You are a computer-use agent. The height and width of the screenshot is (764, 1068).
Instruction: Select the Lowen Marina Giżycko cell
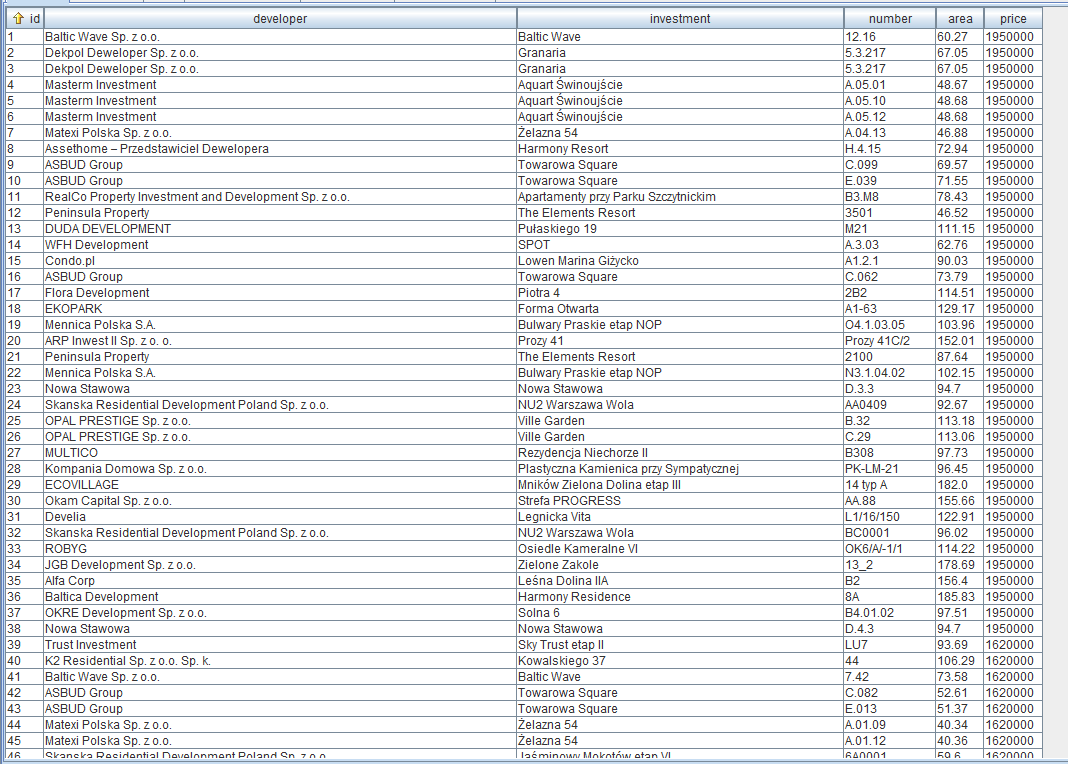click(578, 261)
